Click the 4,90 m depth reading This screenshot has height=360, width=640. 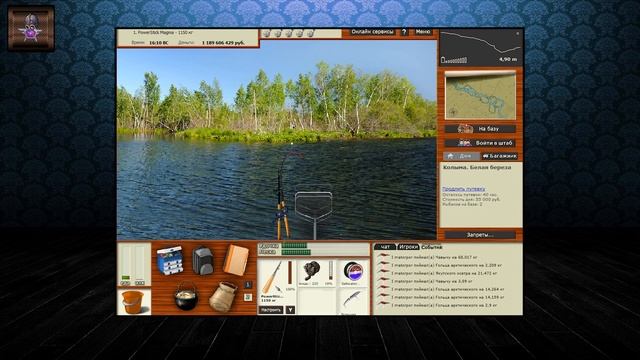(x=508, y=60)
